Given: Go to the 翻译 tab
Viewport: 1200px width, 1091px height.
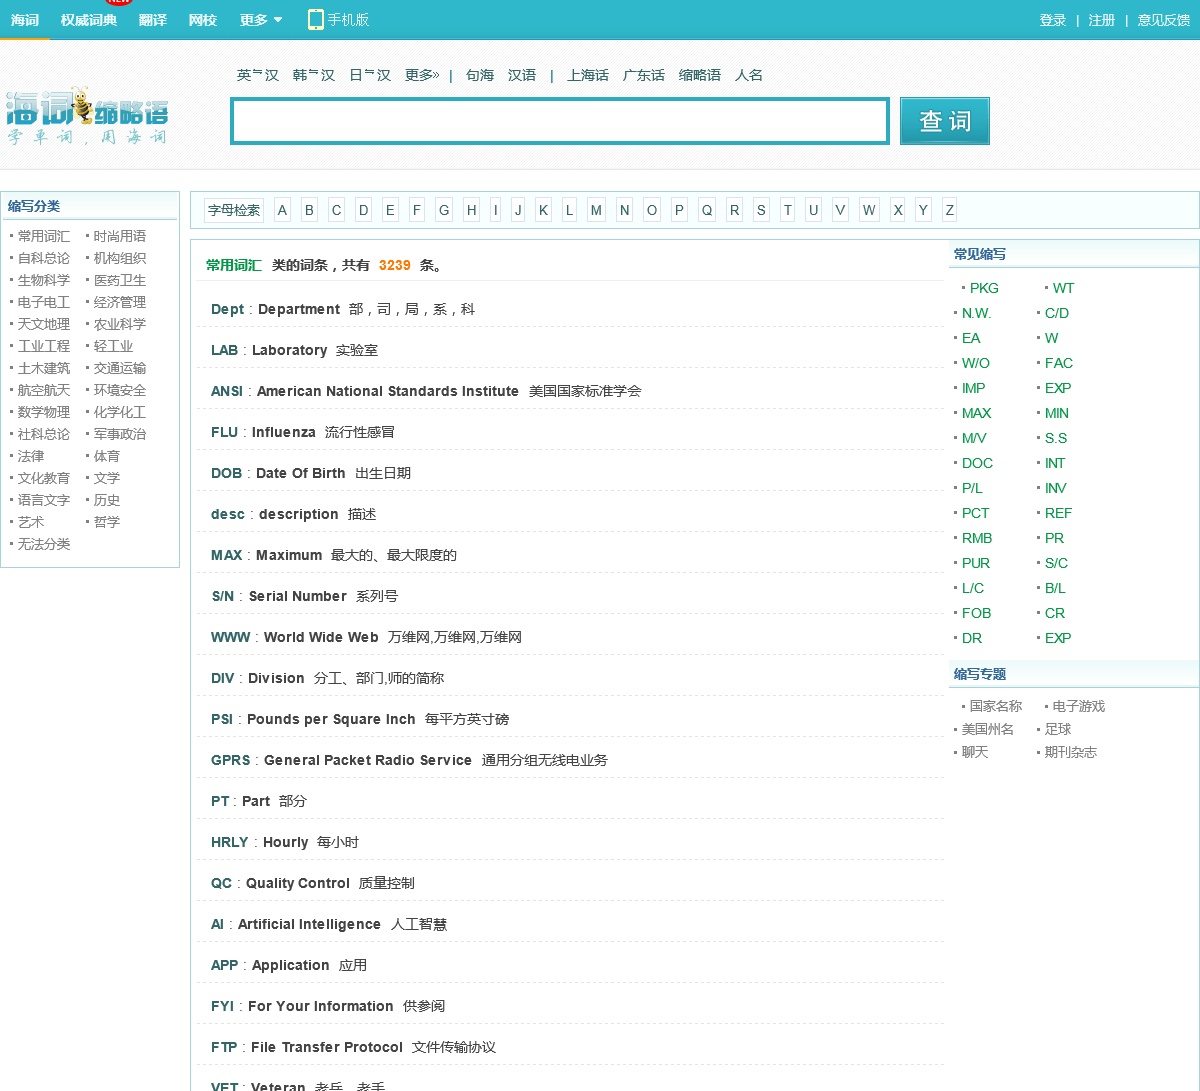Looking at the screenshot, I should (153, 20).
